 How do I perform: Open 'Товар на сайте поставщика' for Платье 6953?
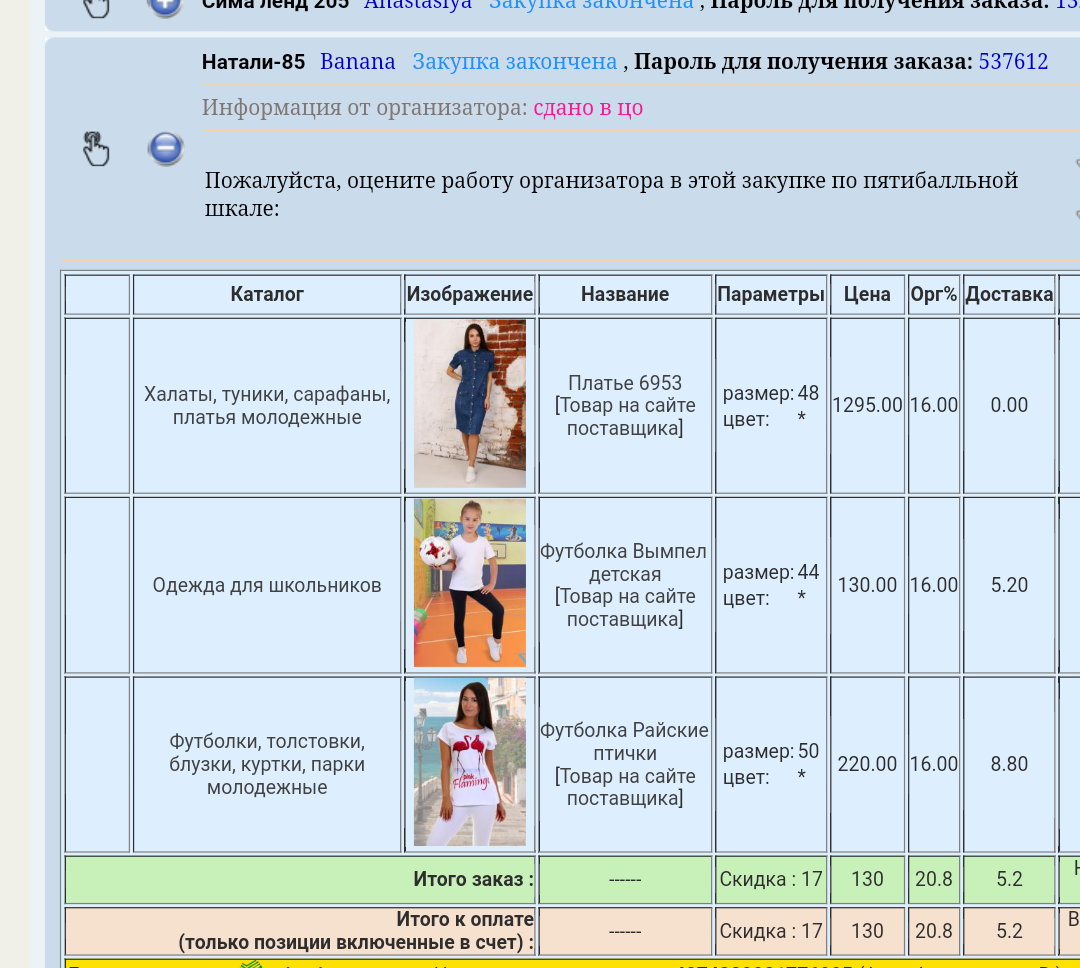pyautogui.click(x=624, y=415)
